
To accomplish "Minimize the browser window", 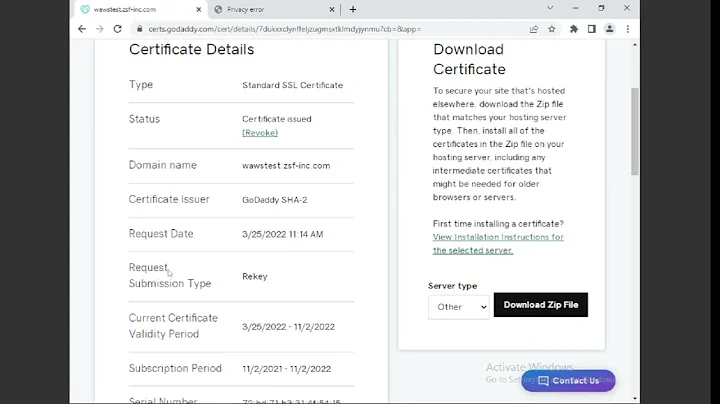I will (x=575, y=8).
